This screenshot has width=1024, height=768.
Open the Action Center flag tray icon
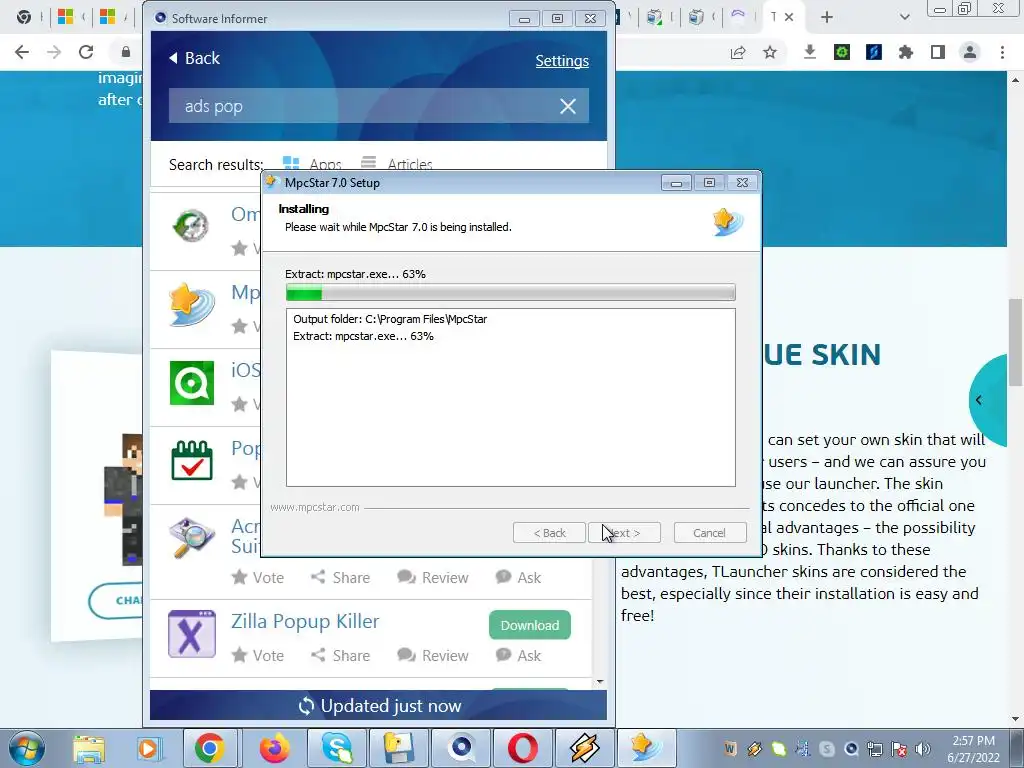[x=899, y=749]
